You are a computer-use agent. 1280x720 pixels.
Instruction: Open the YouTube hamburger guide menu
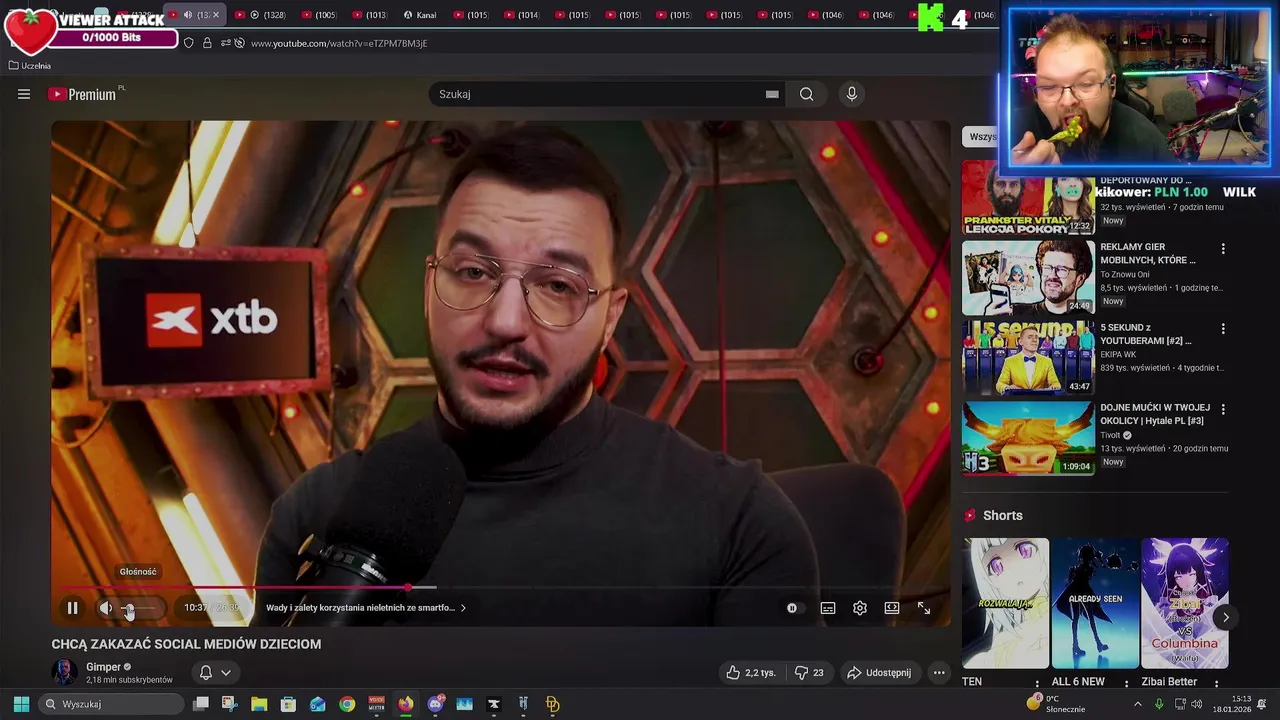23,94
